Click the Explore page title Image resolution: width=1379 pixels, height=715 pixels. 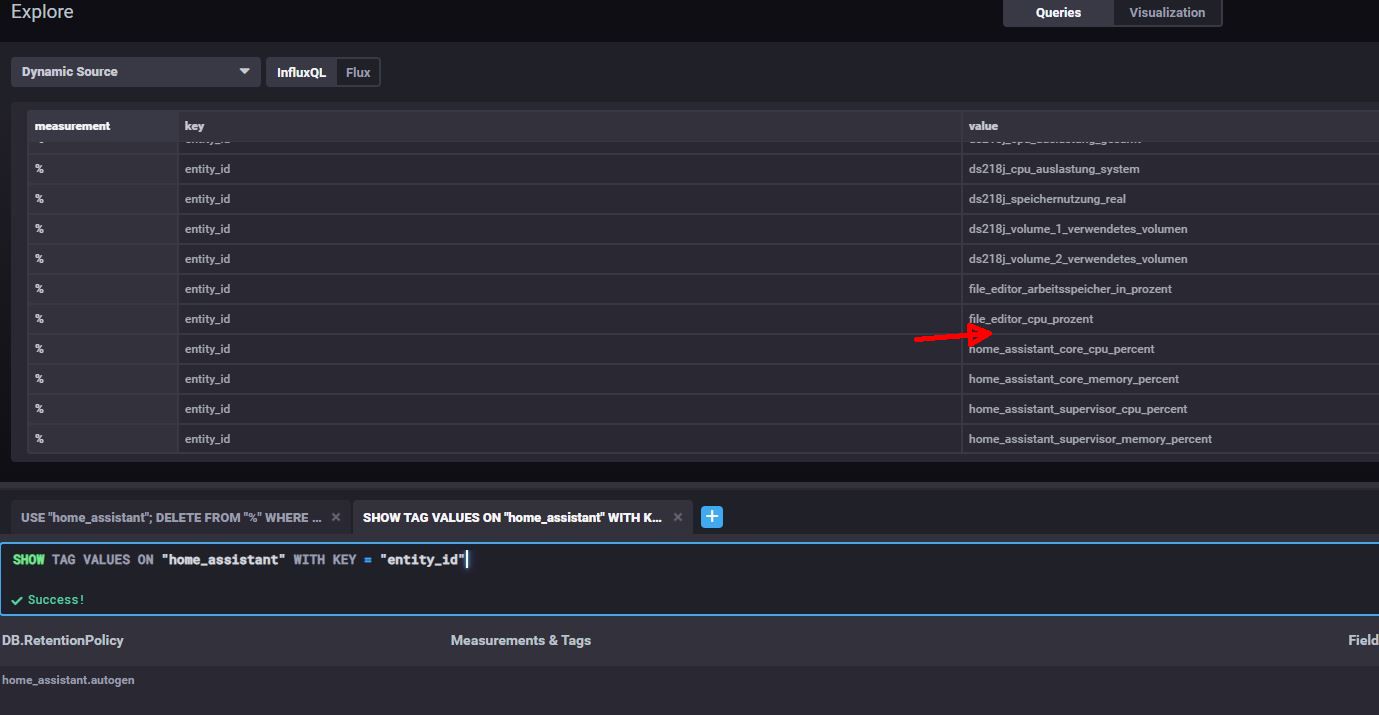click(x=42, y=12)
